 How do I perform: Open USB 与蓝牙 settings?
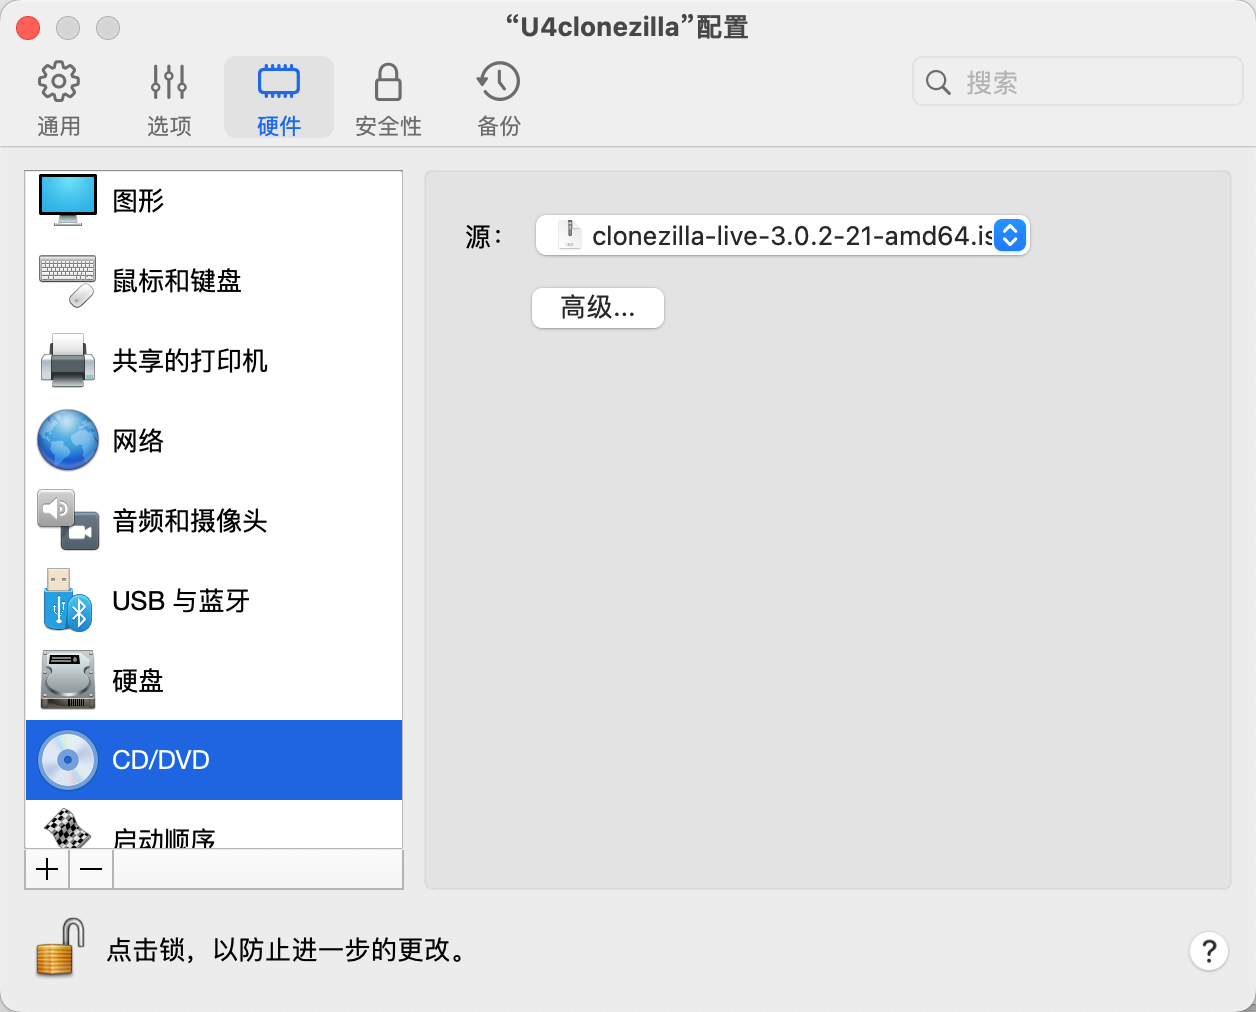click(x=180, y=601)
